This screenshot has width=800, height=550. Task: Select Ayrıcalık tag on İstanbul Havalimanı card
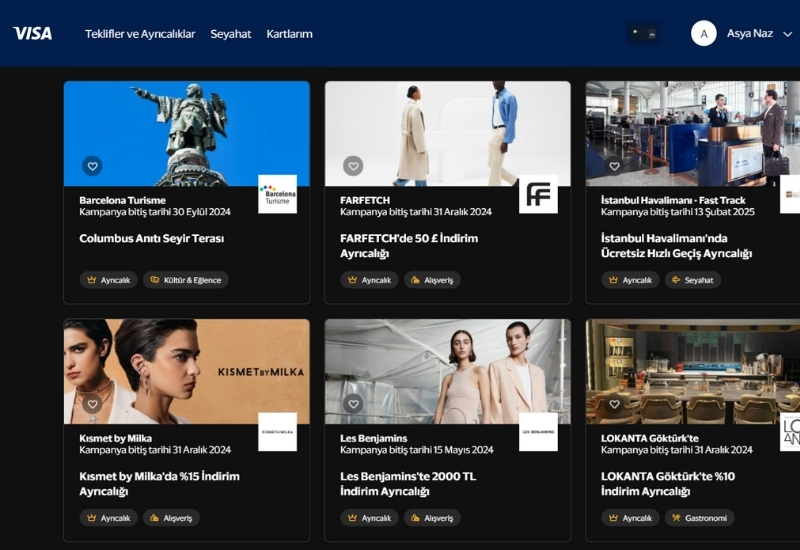click(630, 280)
